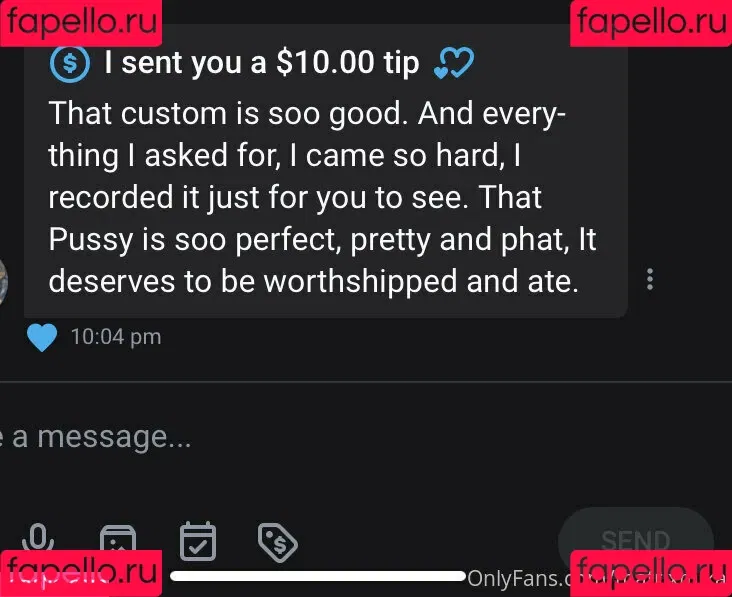Screen dimensions: 732x597
Task: Click the SEND button
Action: [636, 540]
